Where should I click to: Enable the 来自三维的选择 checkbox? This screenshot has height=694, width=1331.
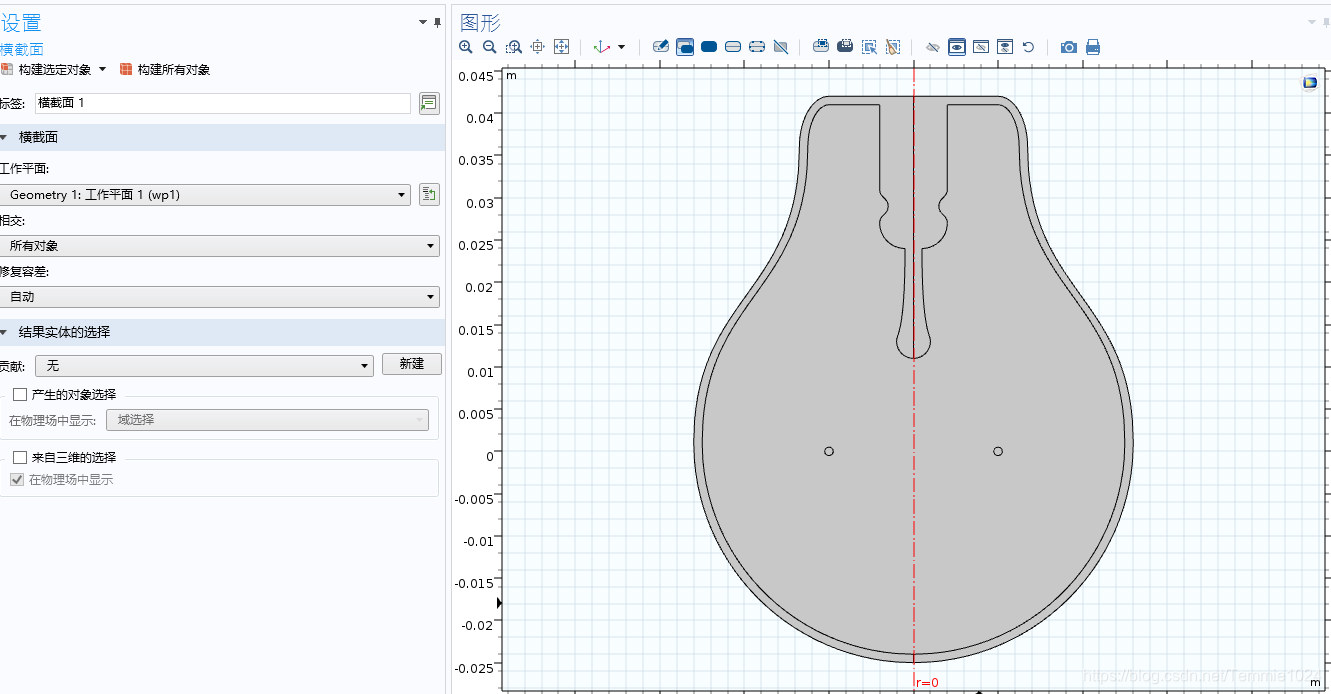[20, 457]
